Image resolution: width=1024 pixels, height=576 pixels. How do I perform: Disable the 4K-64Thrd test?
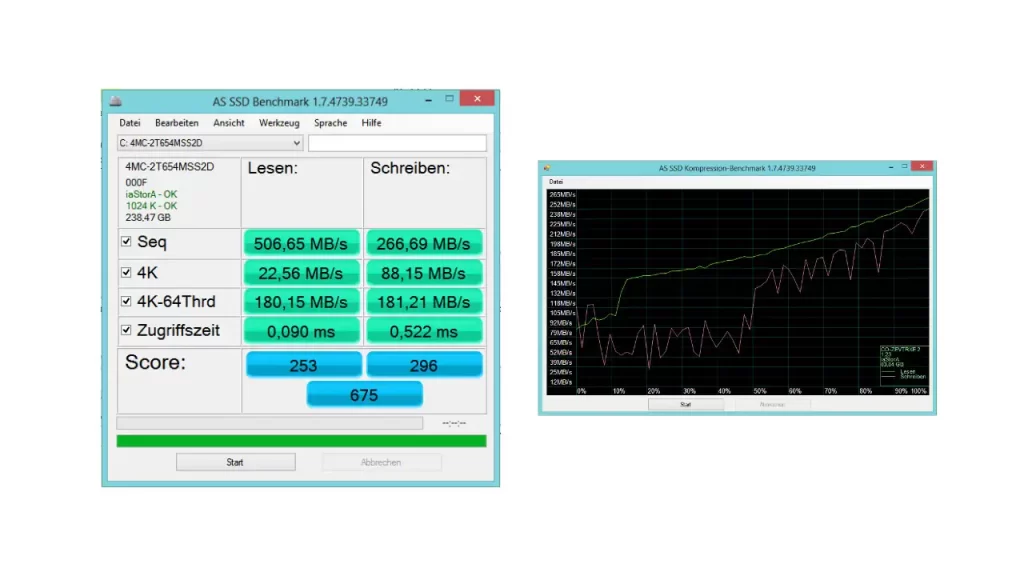[x=126, y=300]
